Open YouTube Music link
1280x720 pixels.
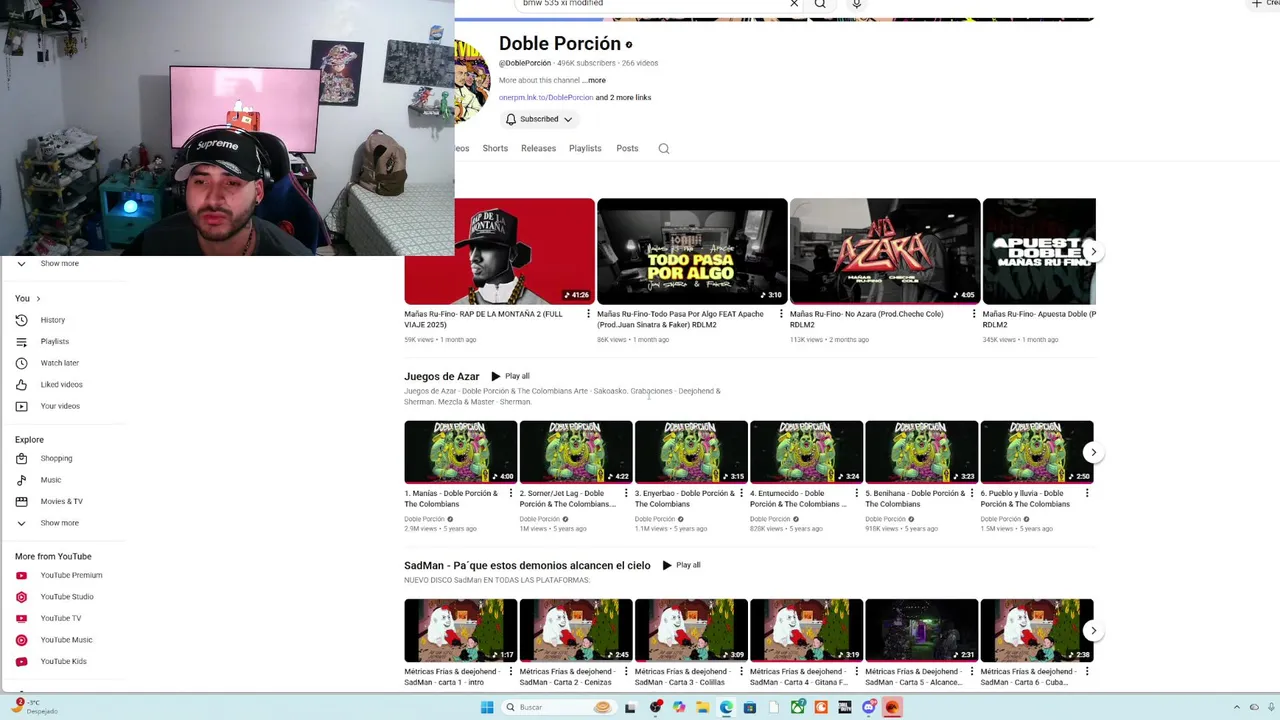(66, 640)
